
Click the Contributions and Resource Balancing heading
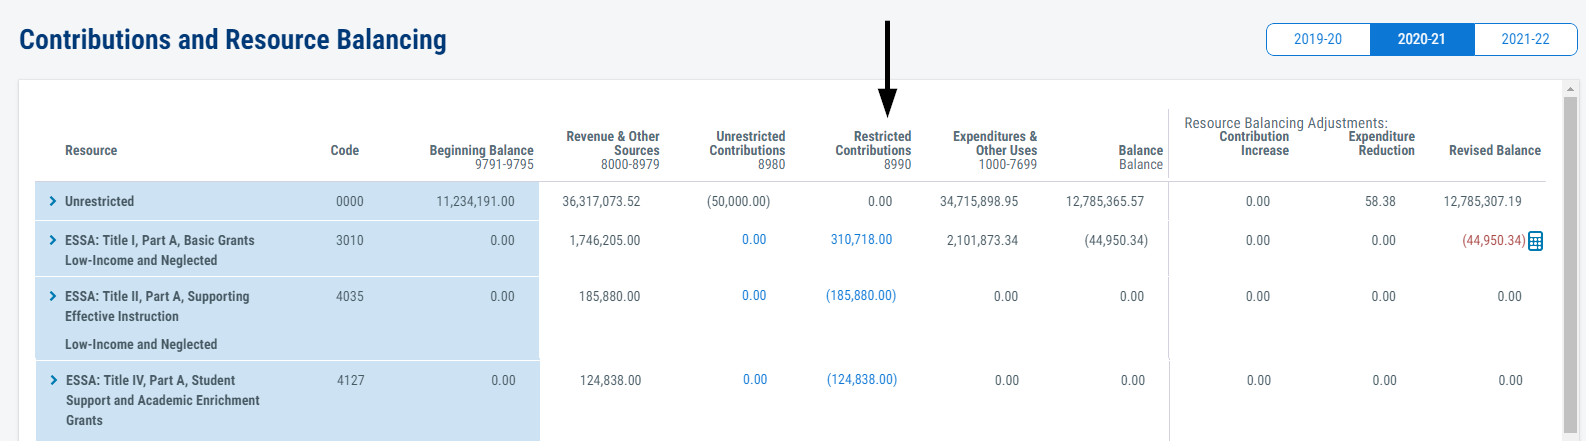(233, 39)
